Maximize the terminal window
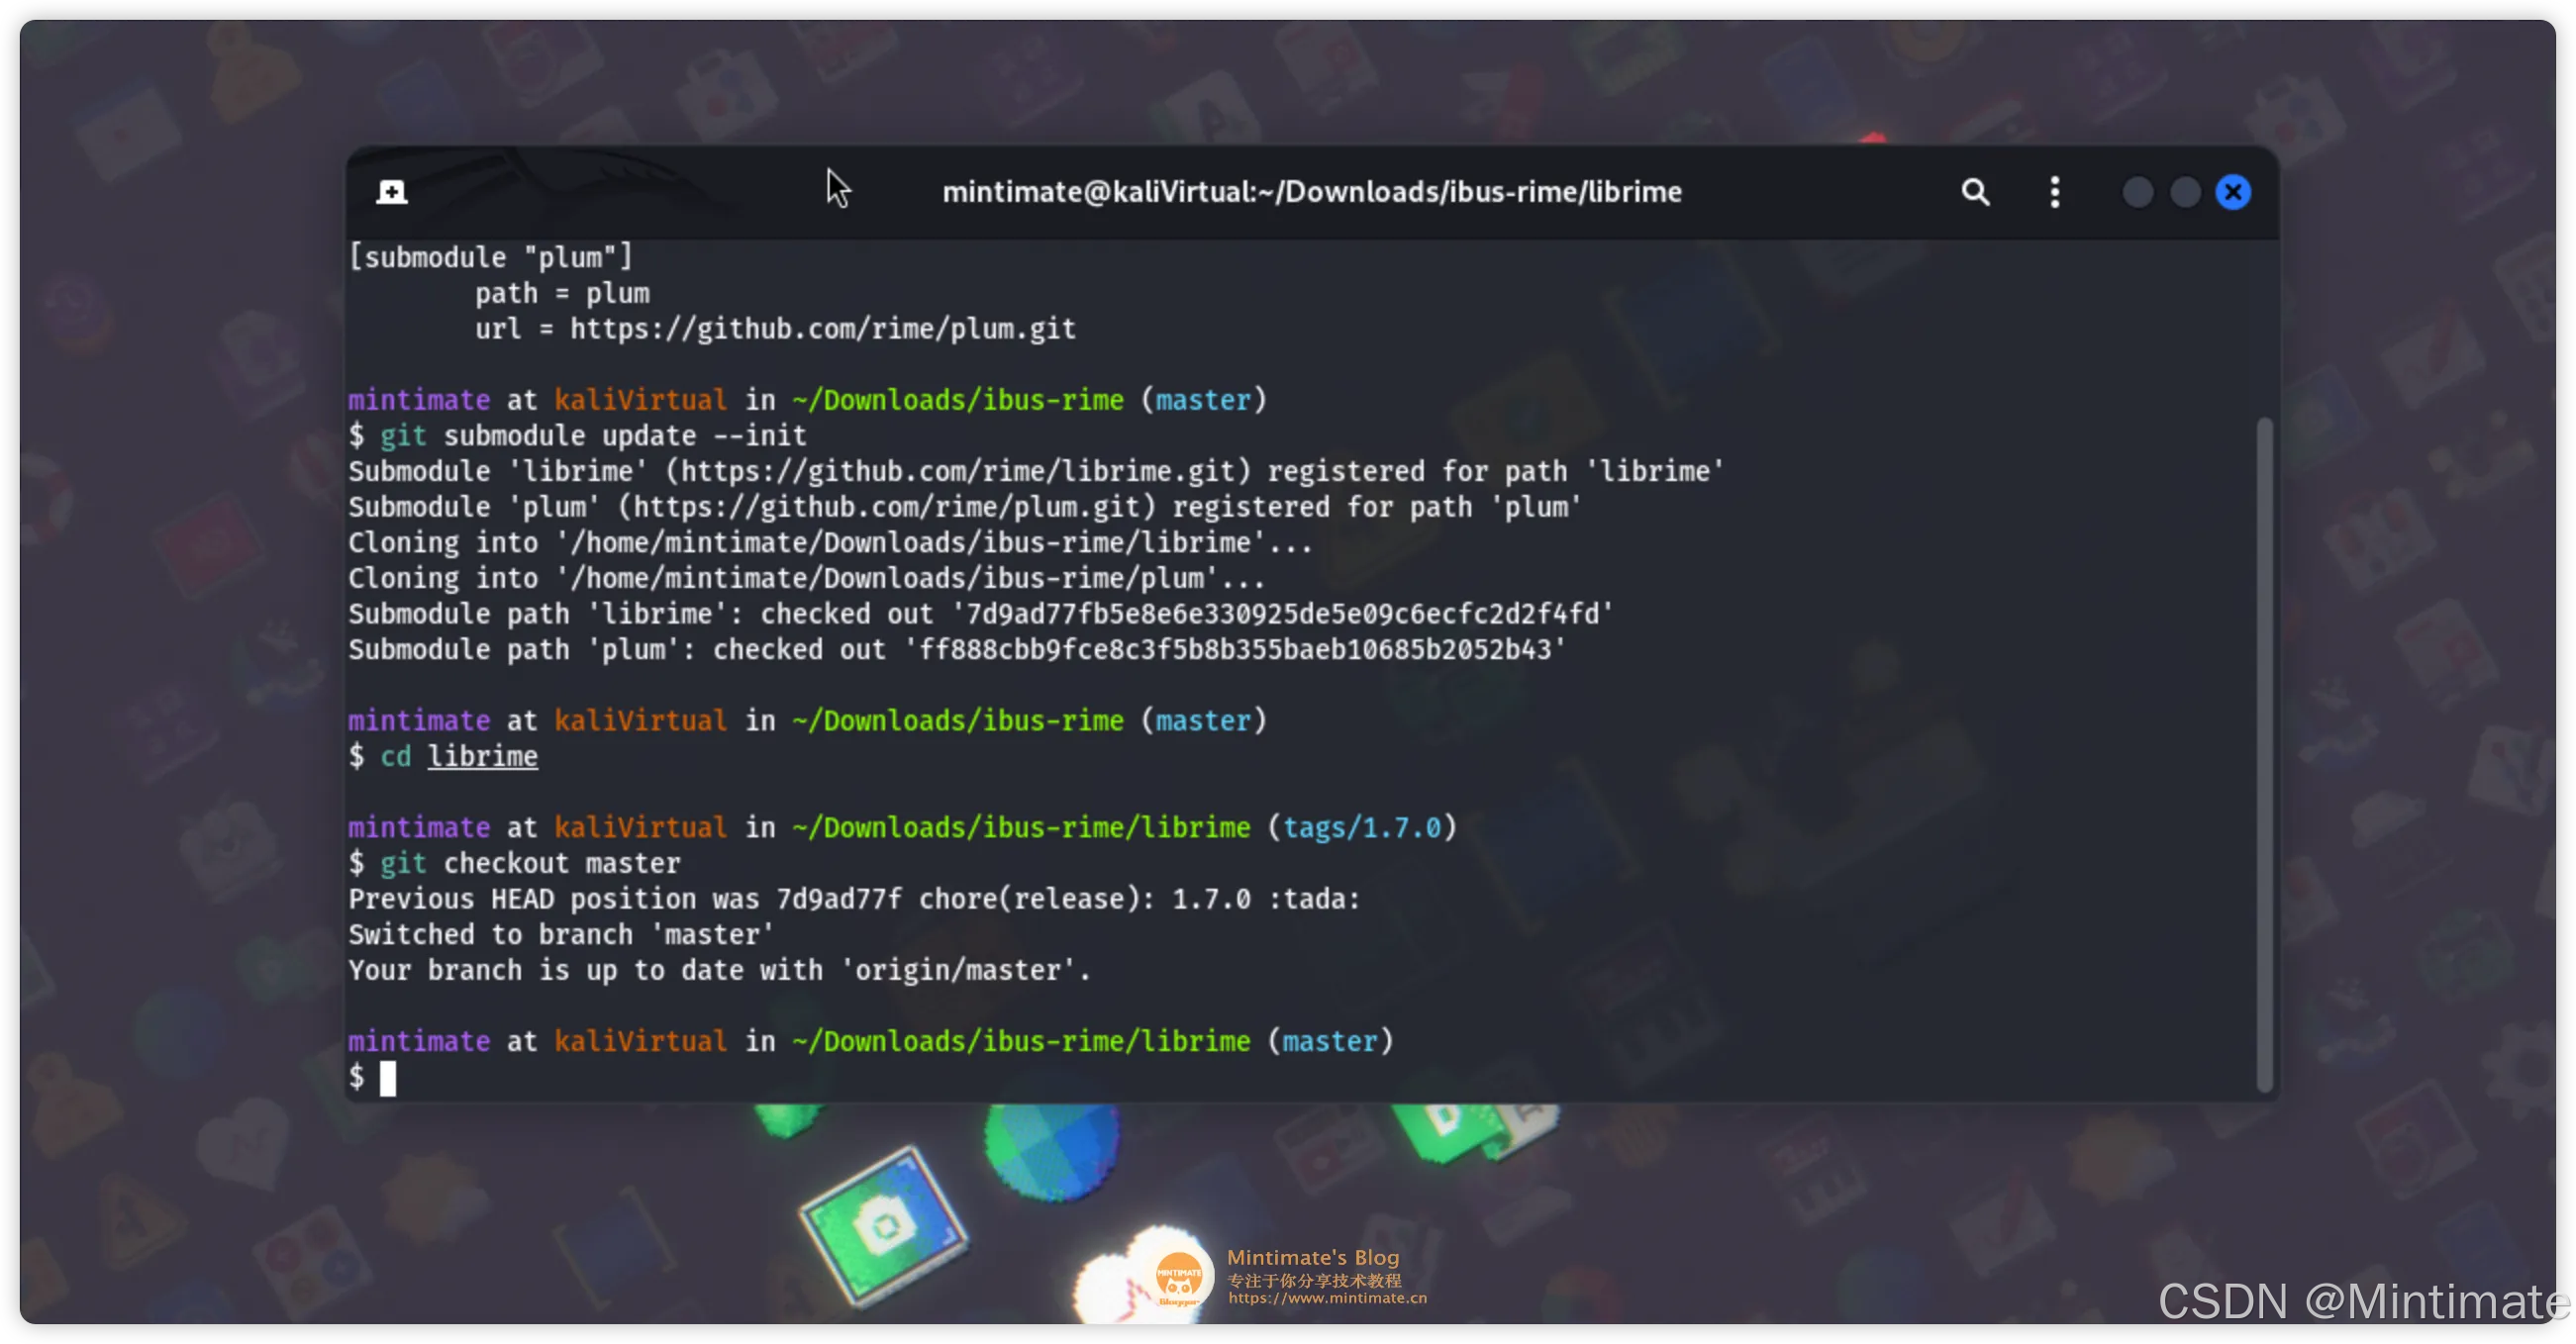This screenshot has width=2576, height=1344. coord(2185,192)
